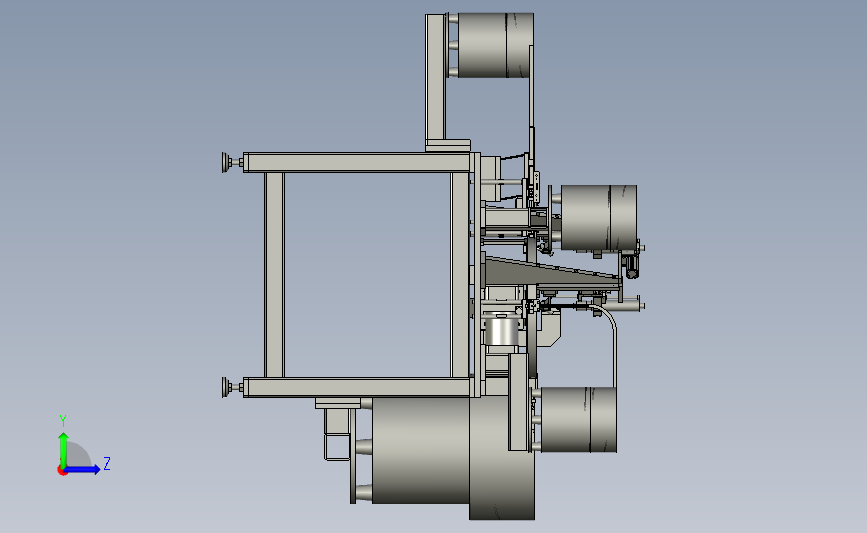867x533 pixels.
Task: Click the blue Z axis arrow of the triad
Action: pyautogui.click(x=83, y=470)
